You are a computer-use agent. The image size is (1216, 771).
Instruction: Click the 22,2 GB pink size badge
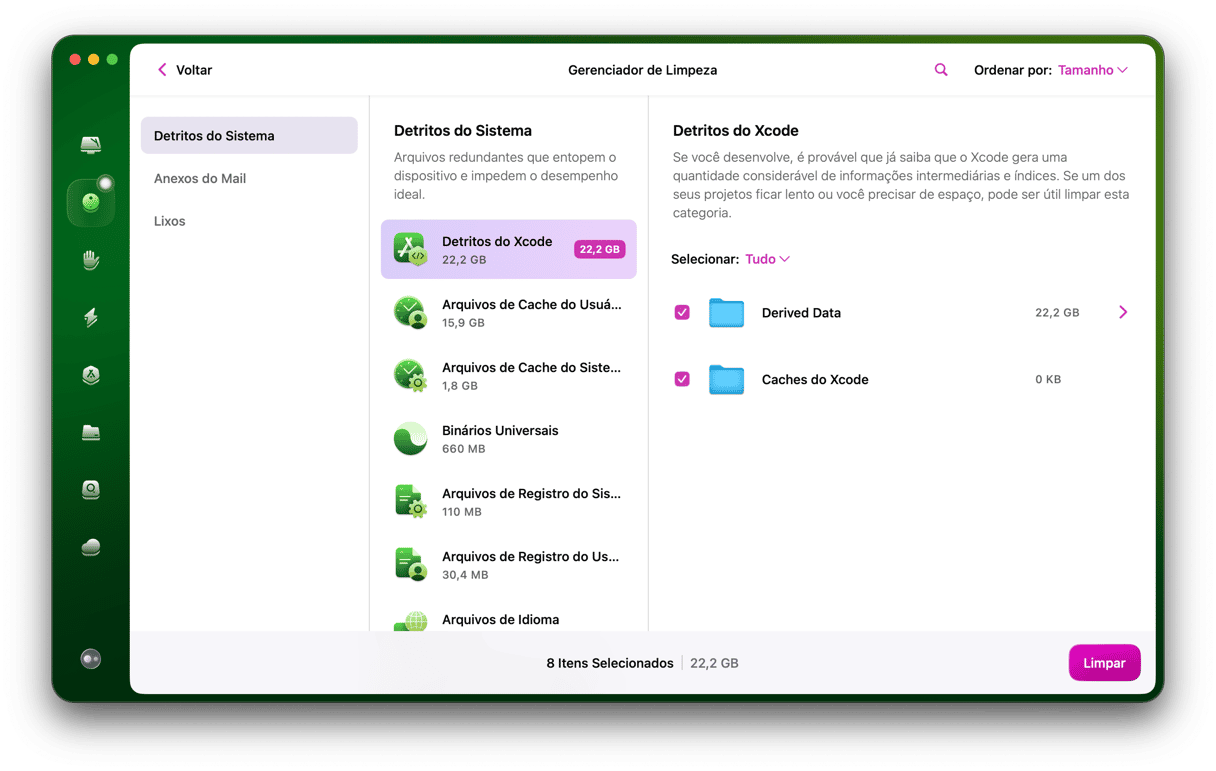coord(599,249)
